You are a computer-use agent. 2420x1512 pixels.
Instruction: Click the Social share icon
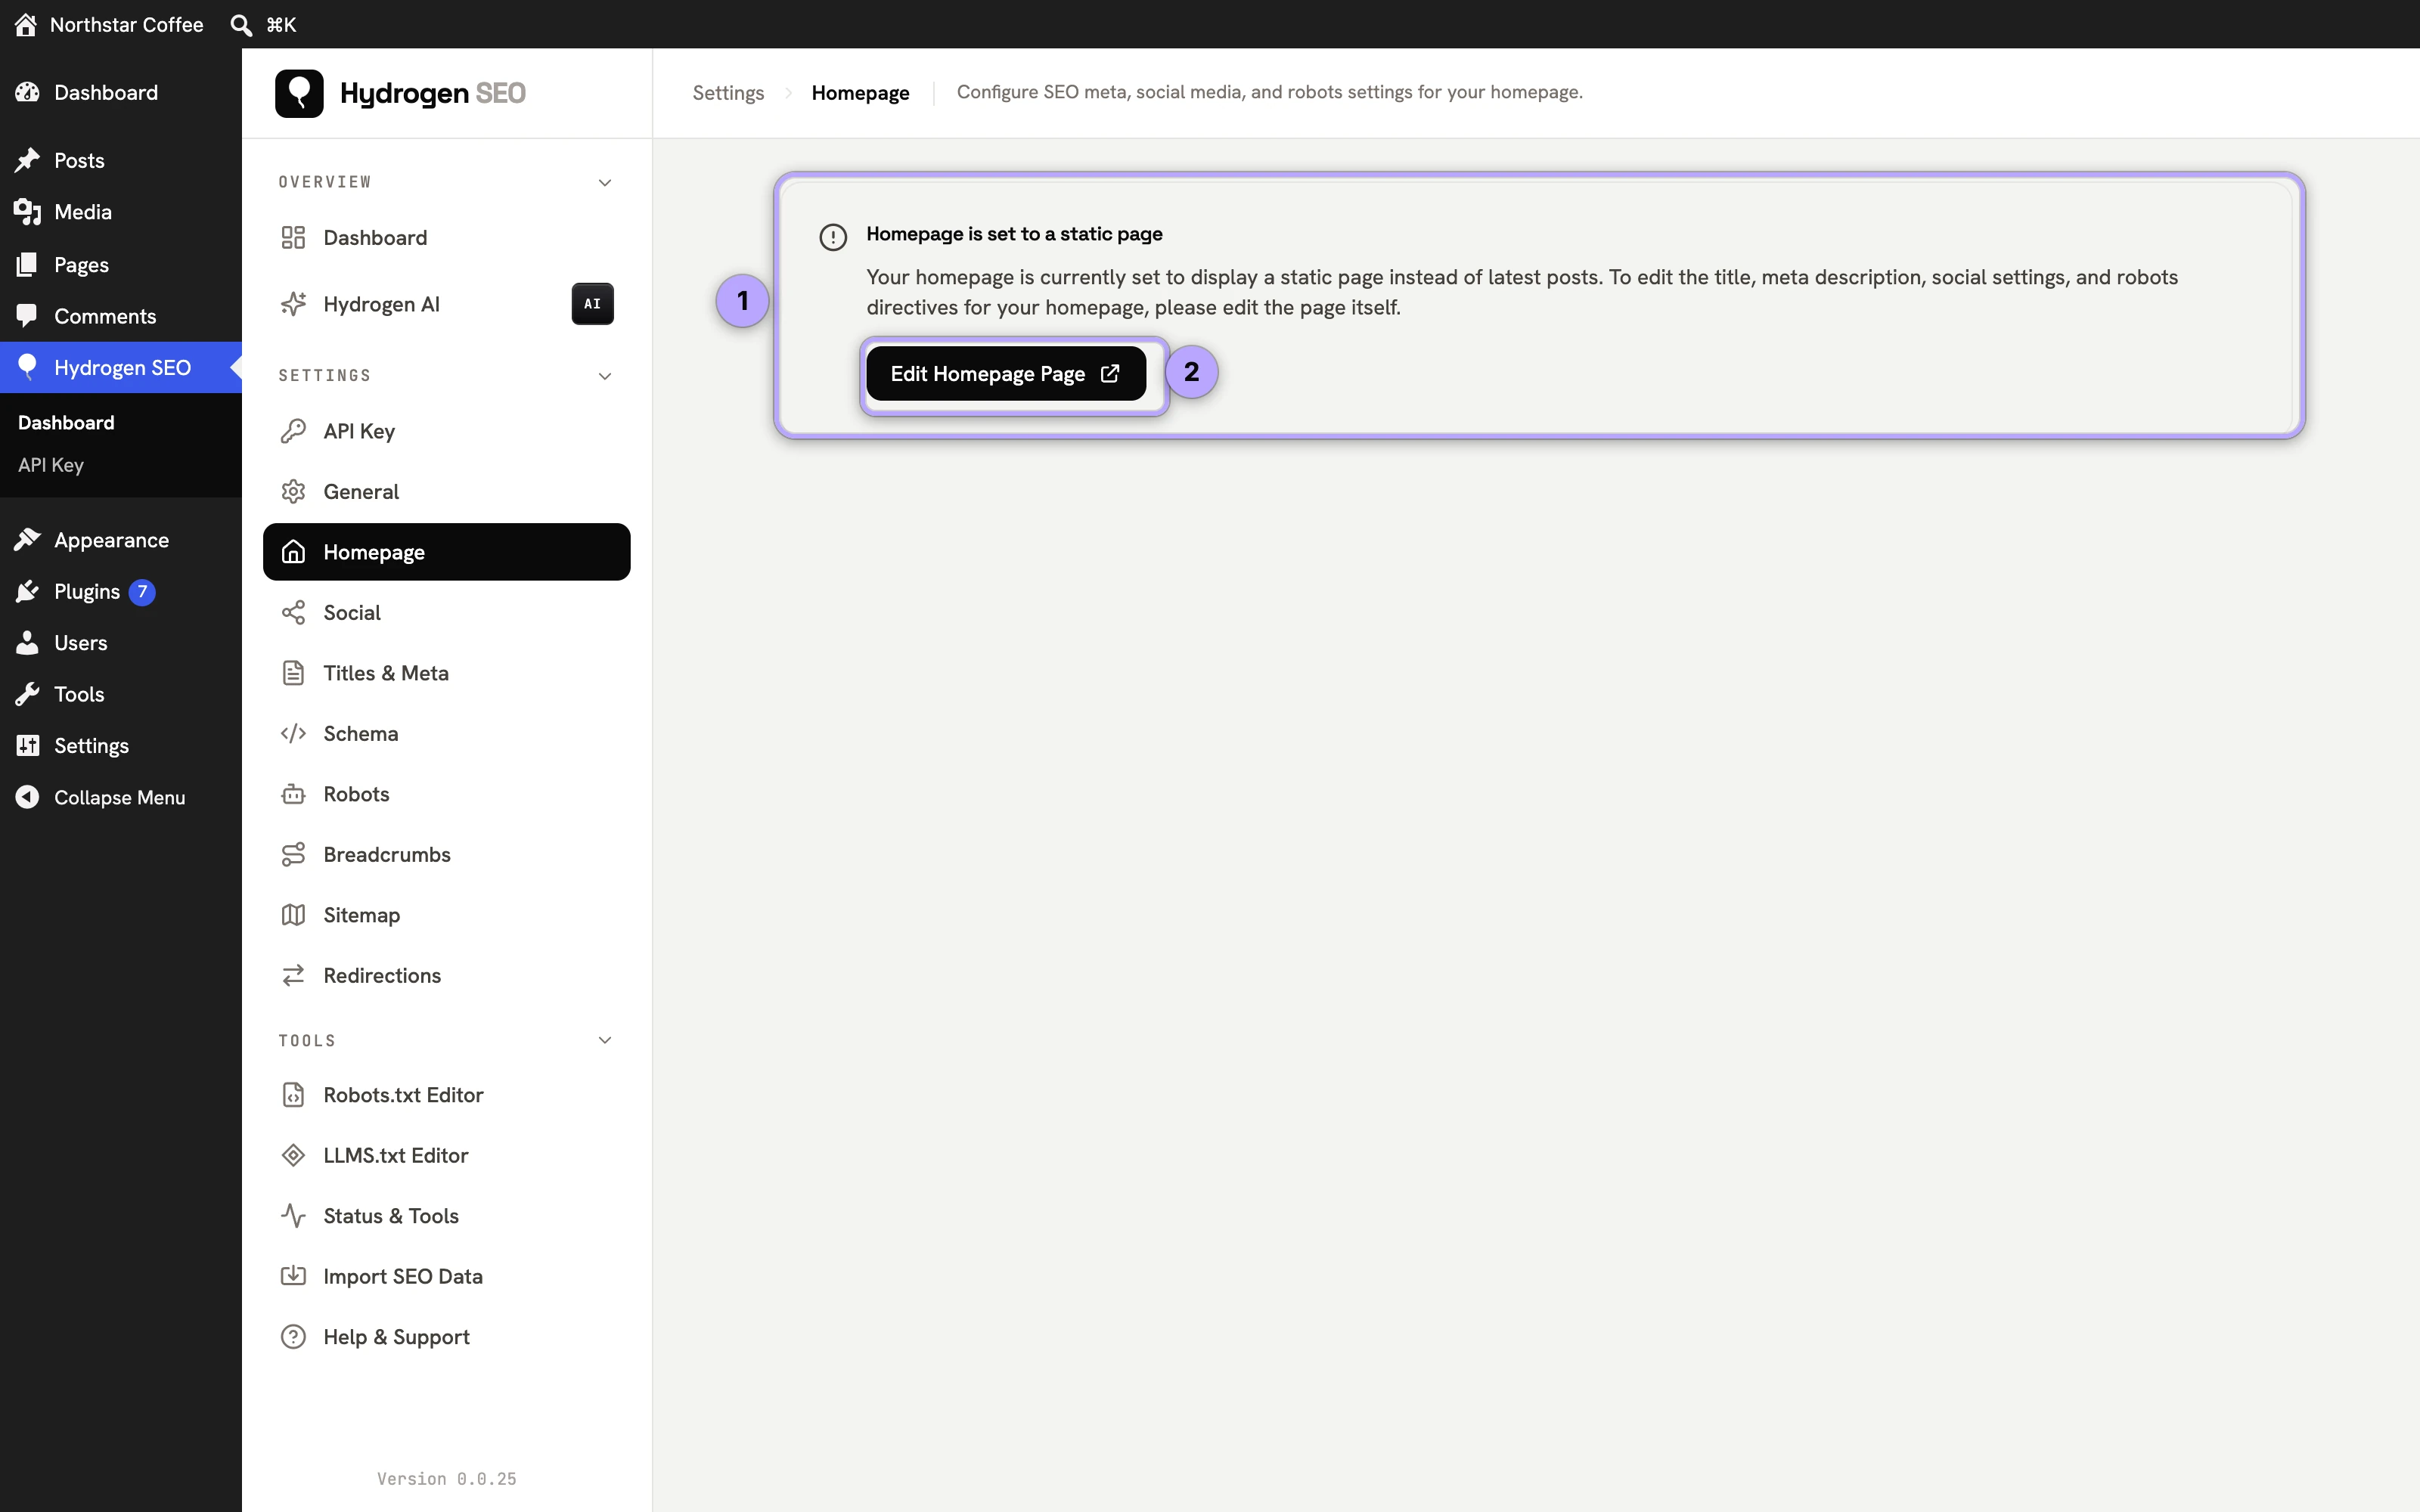coord(293,613)
